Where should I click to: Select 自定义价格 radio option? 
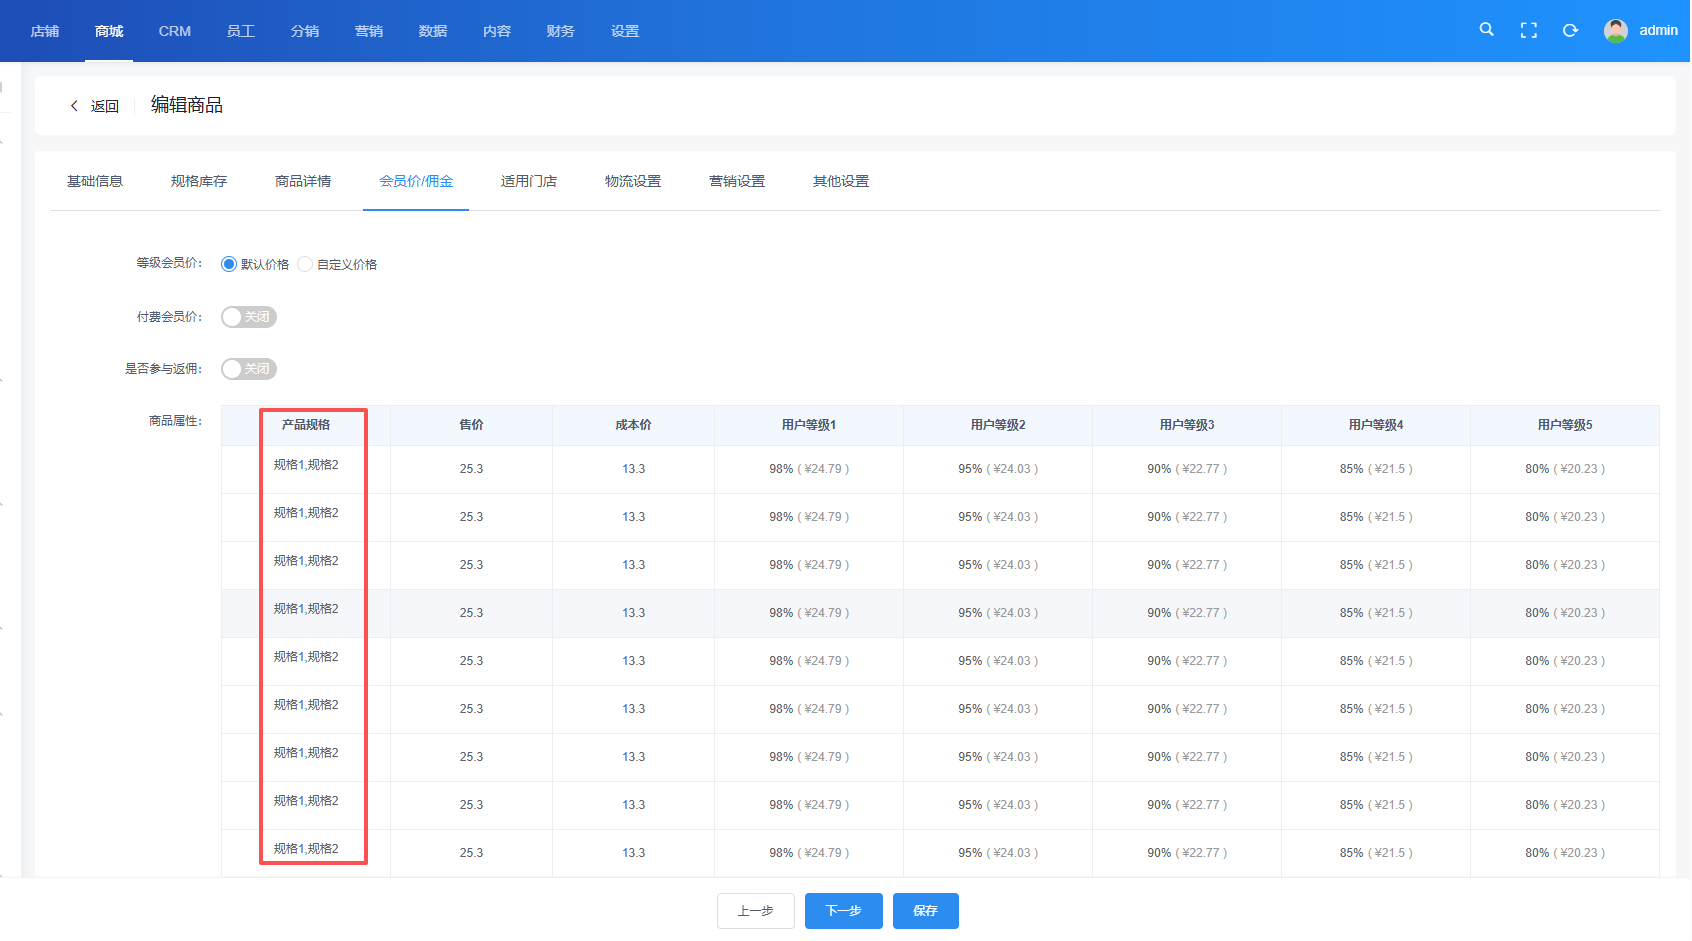click(305, 264)
